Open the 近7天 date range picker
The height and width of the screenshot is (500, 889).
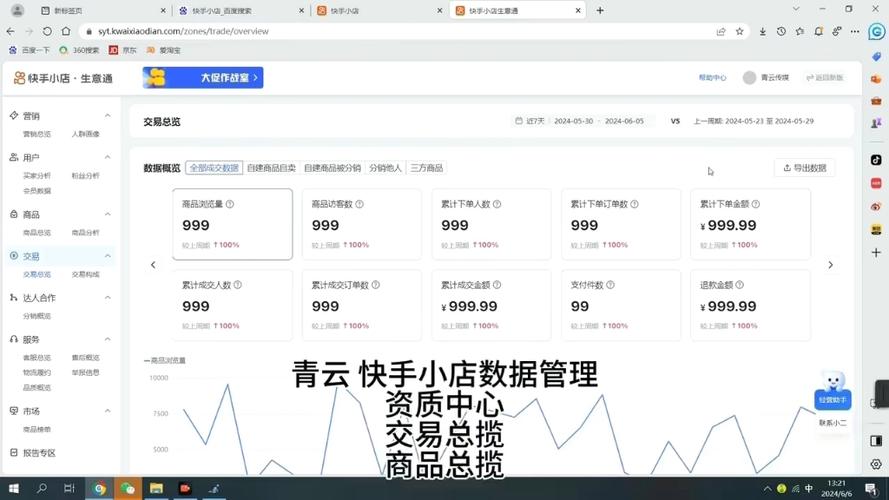[580, 121]
